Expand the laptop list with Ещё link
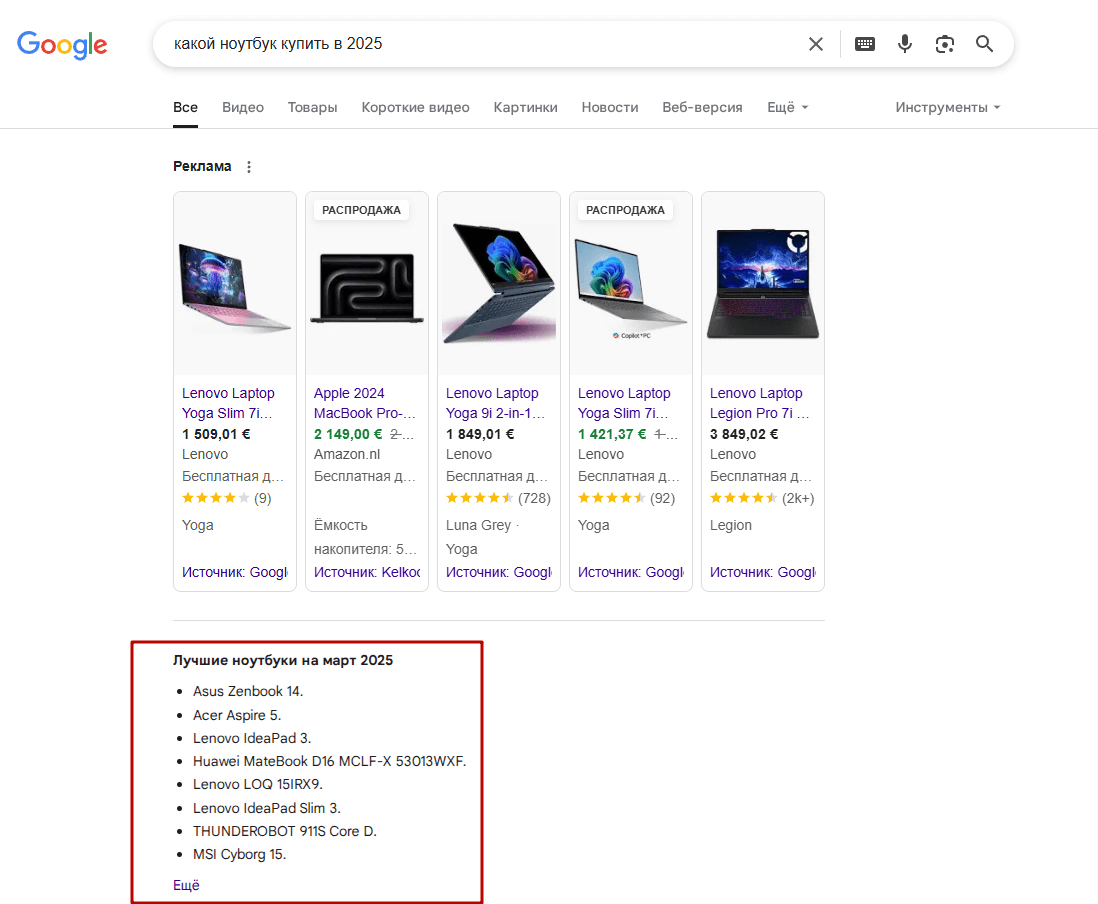Viewport: 1098px width, 904px height. pos(186,885)
